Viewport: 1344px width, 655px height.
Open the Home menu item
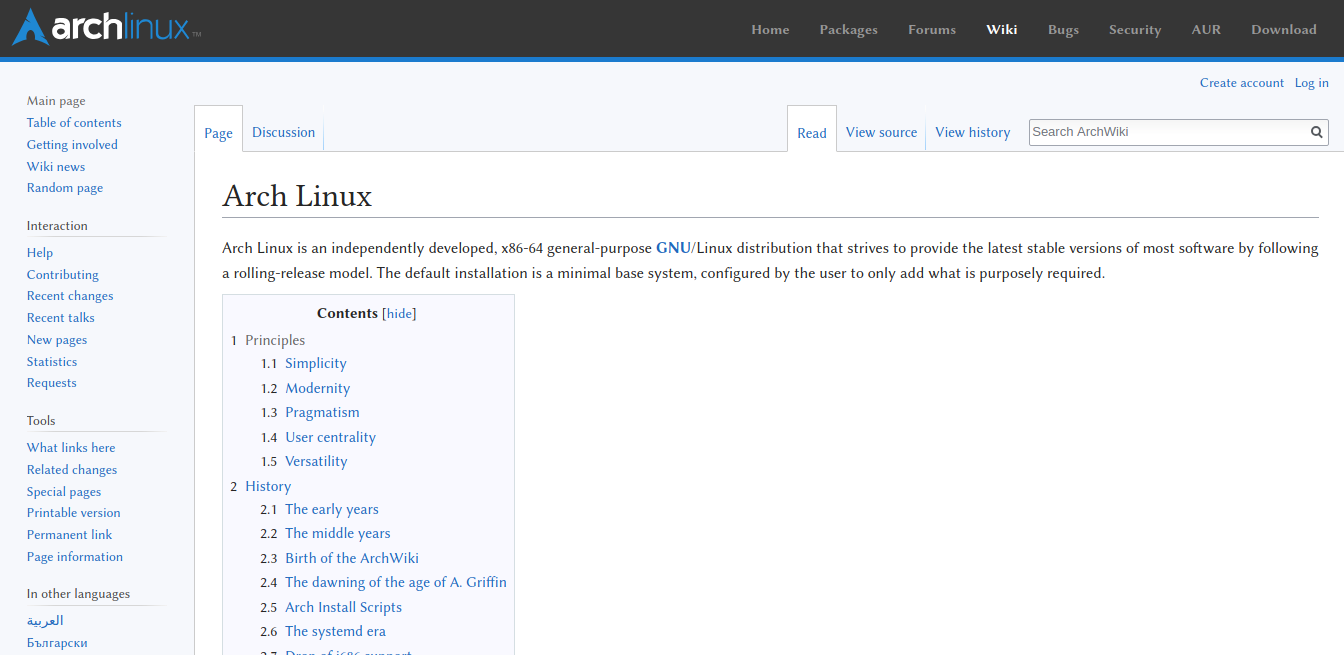(x=770, y=29)
